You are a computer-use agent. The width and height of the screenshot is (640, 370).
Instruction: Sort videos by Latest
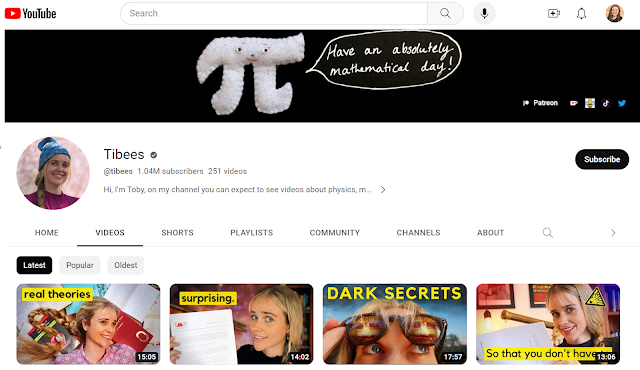[x=34, y=265]
